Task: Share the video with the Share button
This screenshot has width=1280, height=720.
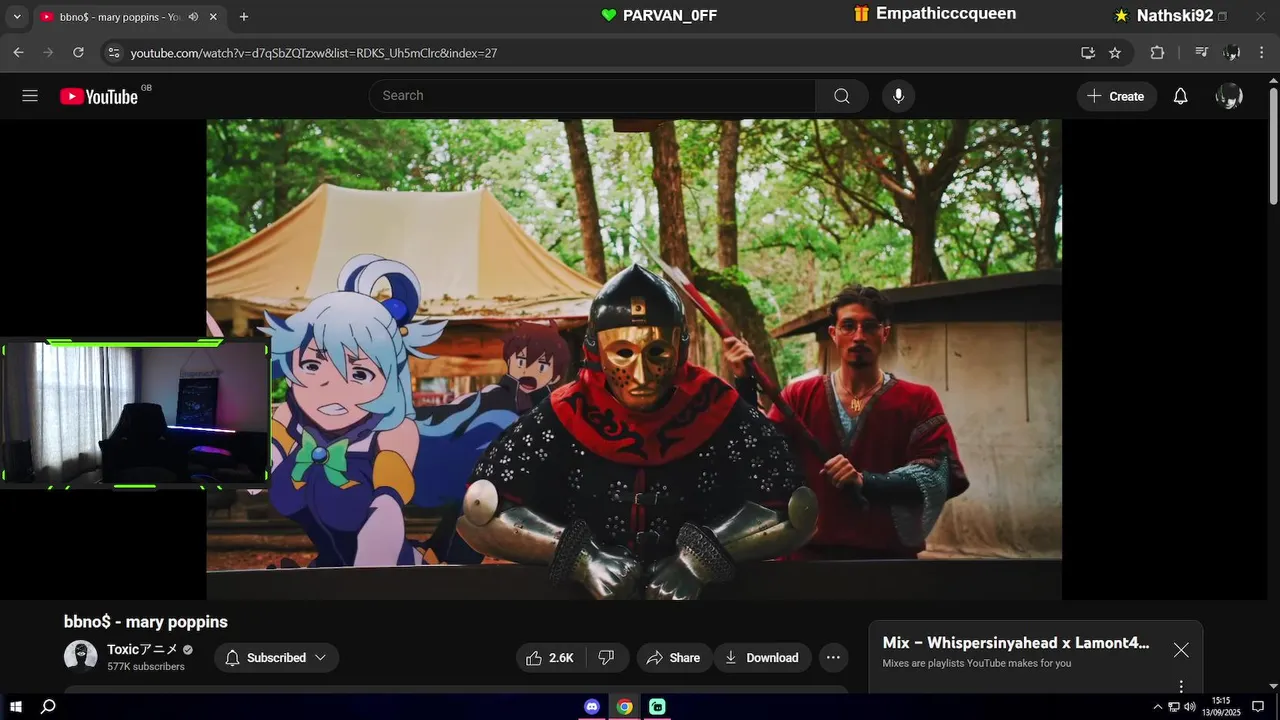Action: [673, 657]
